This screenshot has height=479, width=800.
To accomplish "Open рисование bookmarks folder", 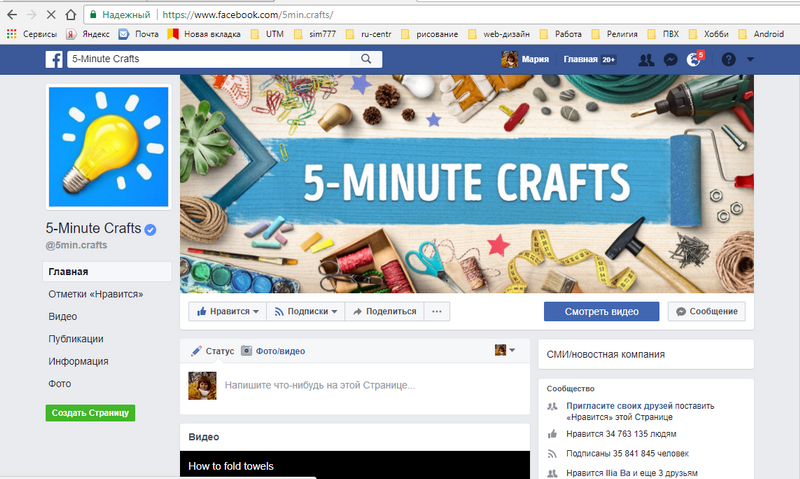I will [x=429, y=34].
